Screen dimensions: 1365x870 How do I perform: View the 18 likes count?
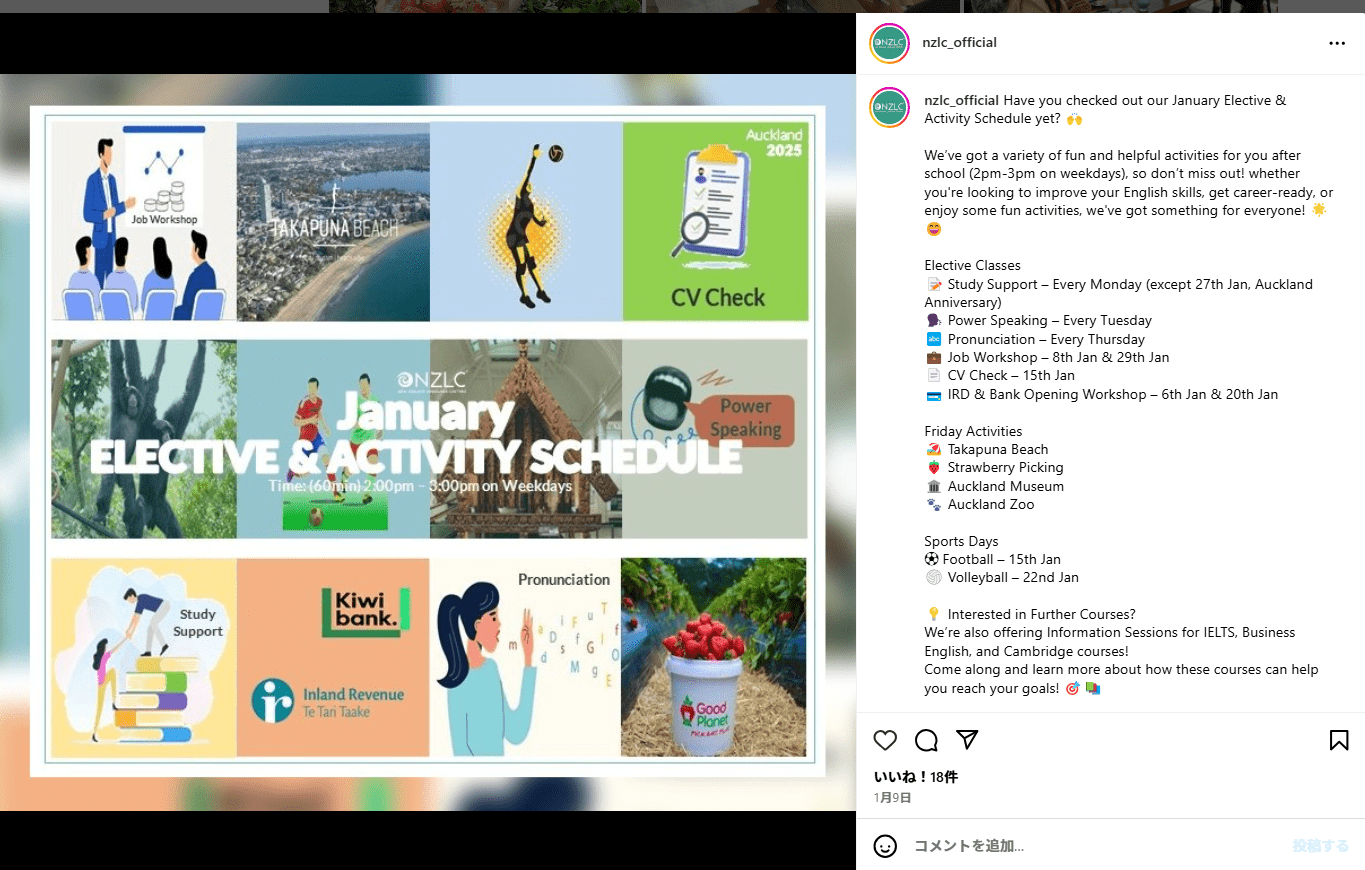[916, 777]
